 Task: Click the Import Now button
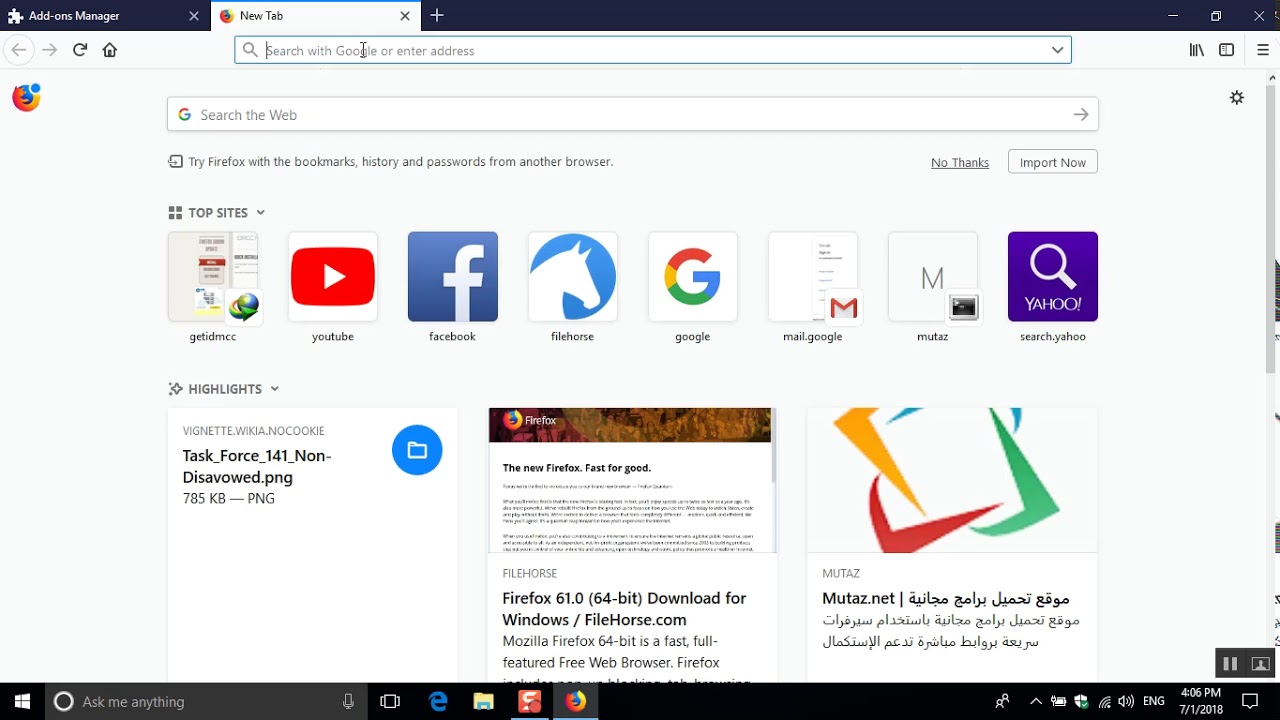[1052, 162]
